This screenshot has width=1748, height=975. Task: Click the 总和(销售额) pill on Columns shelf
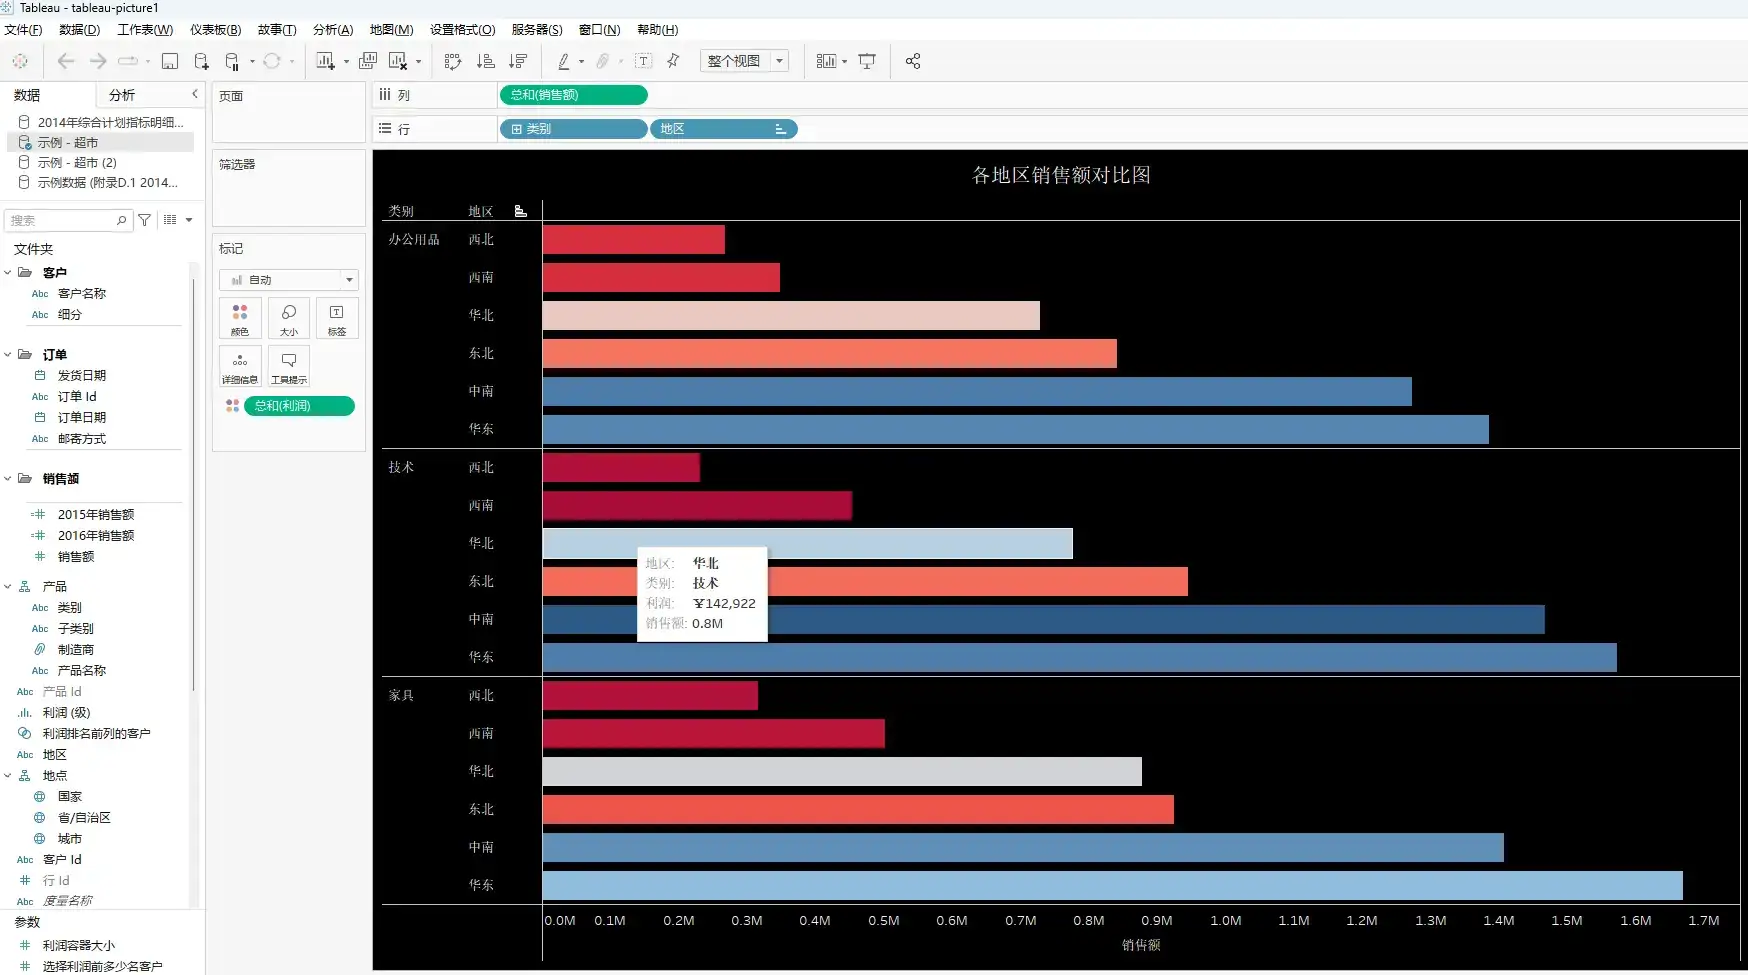coord(573,95)
